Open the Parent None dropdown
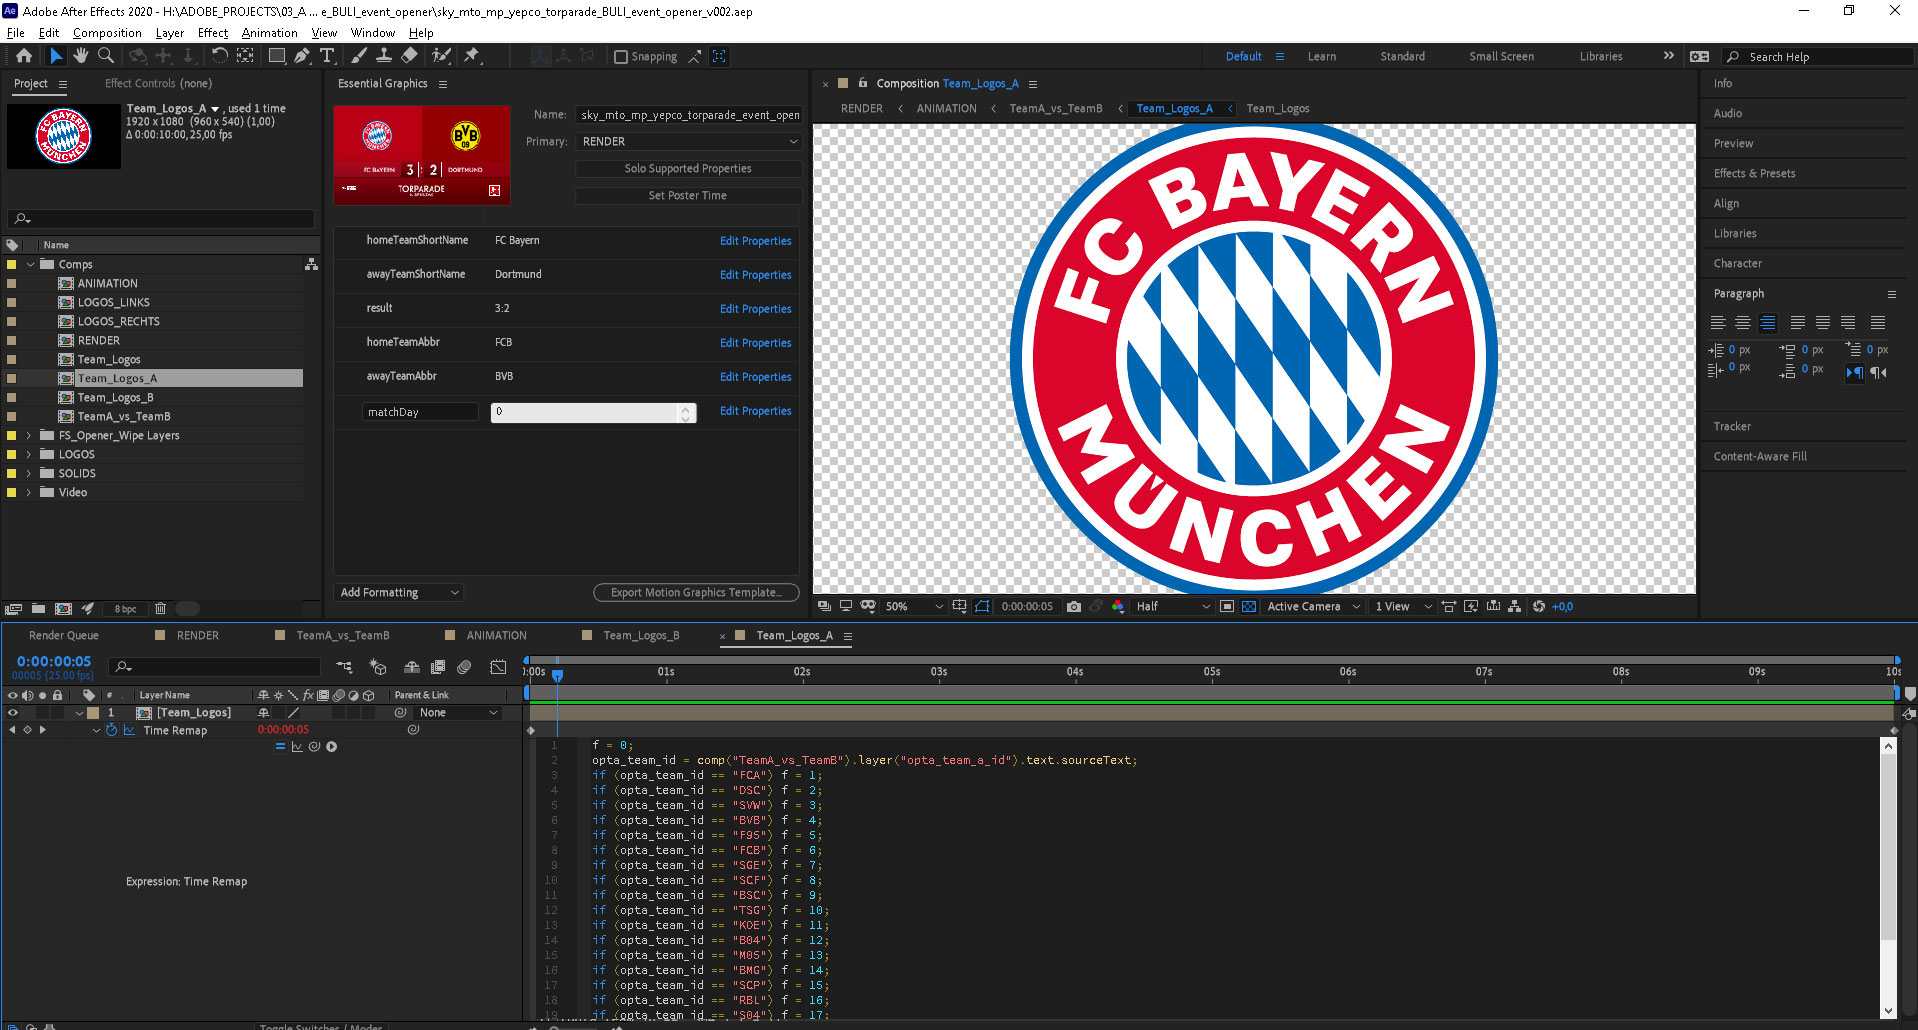Image resolution: width=1918 pixels, height=1030 pixels. tap(458, 713)
